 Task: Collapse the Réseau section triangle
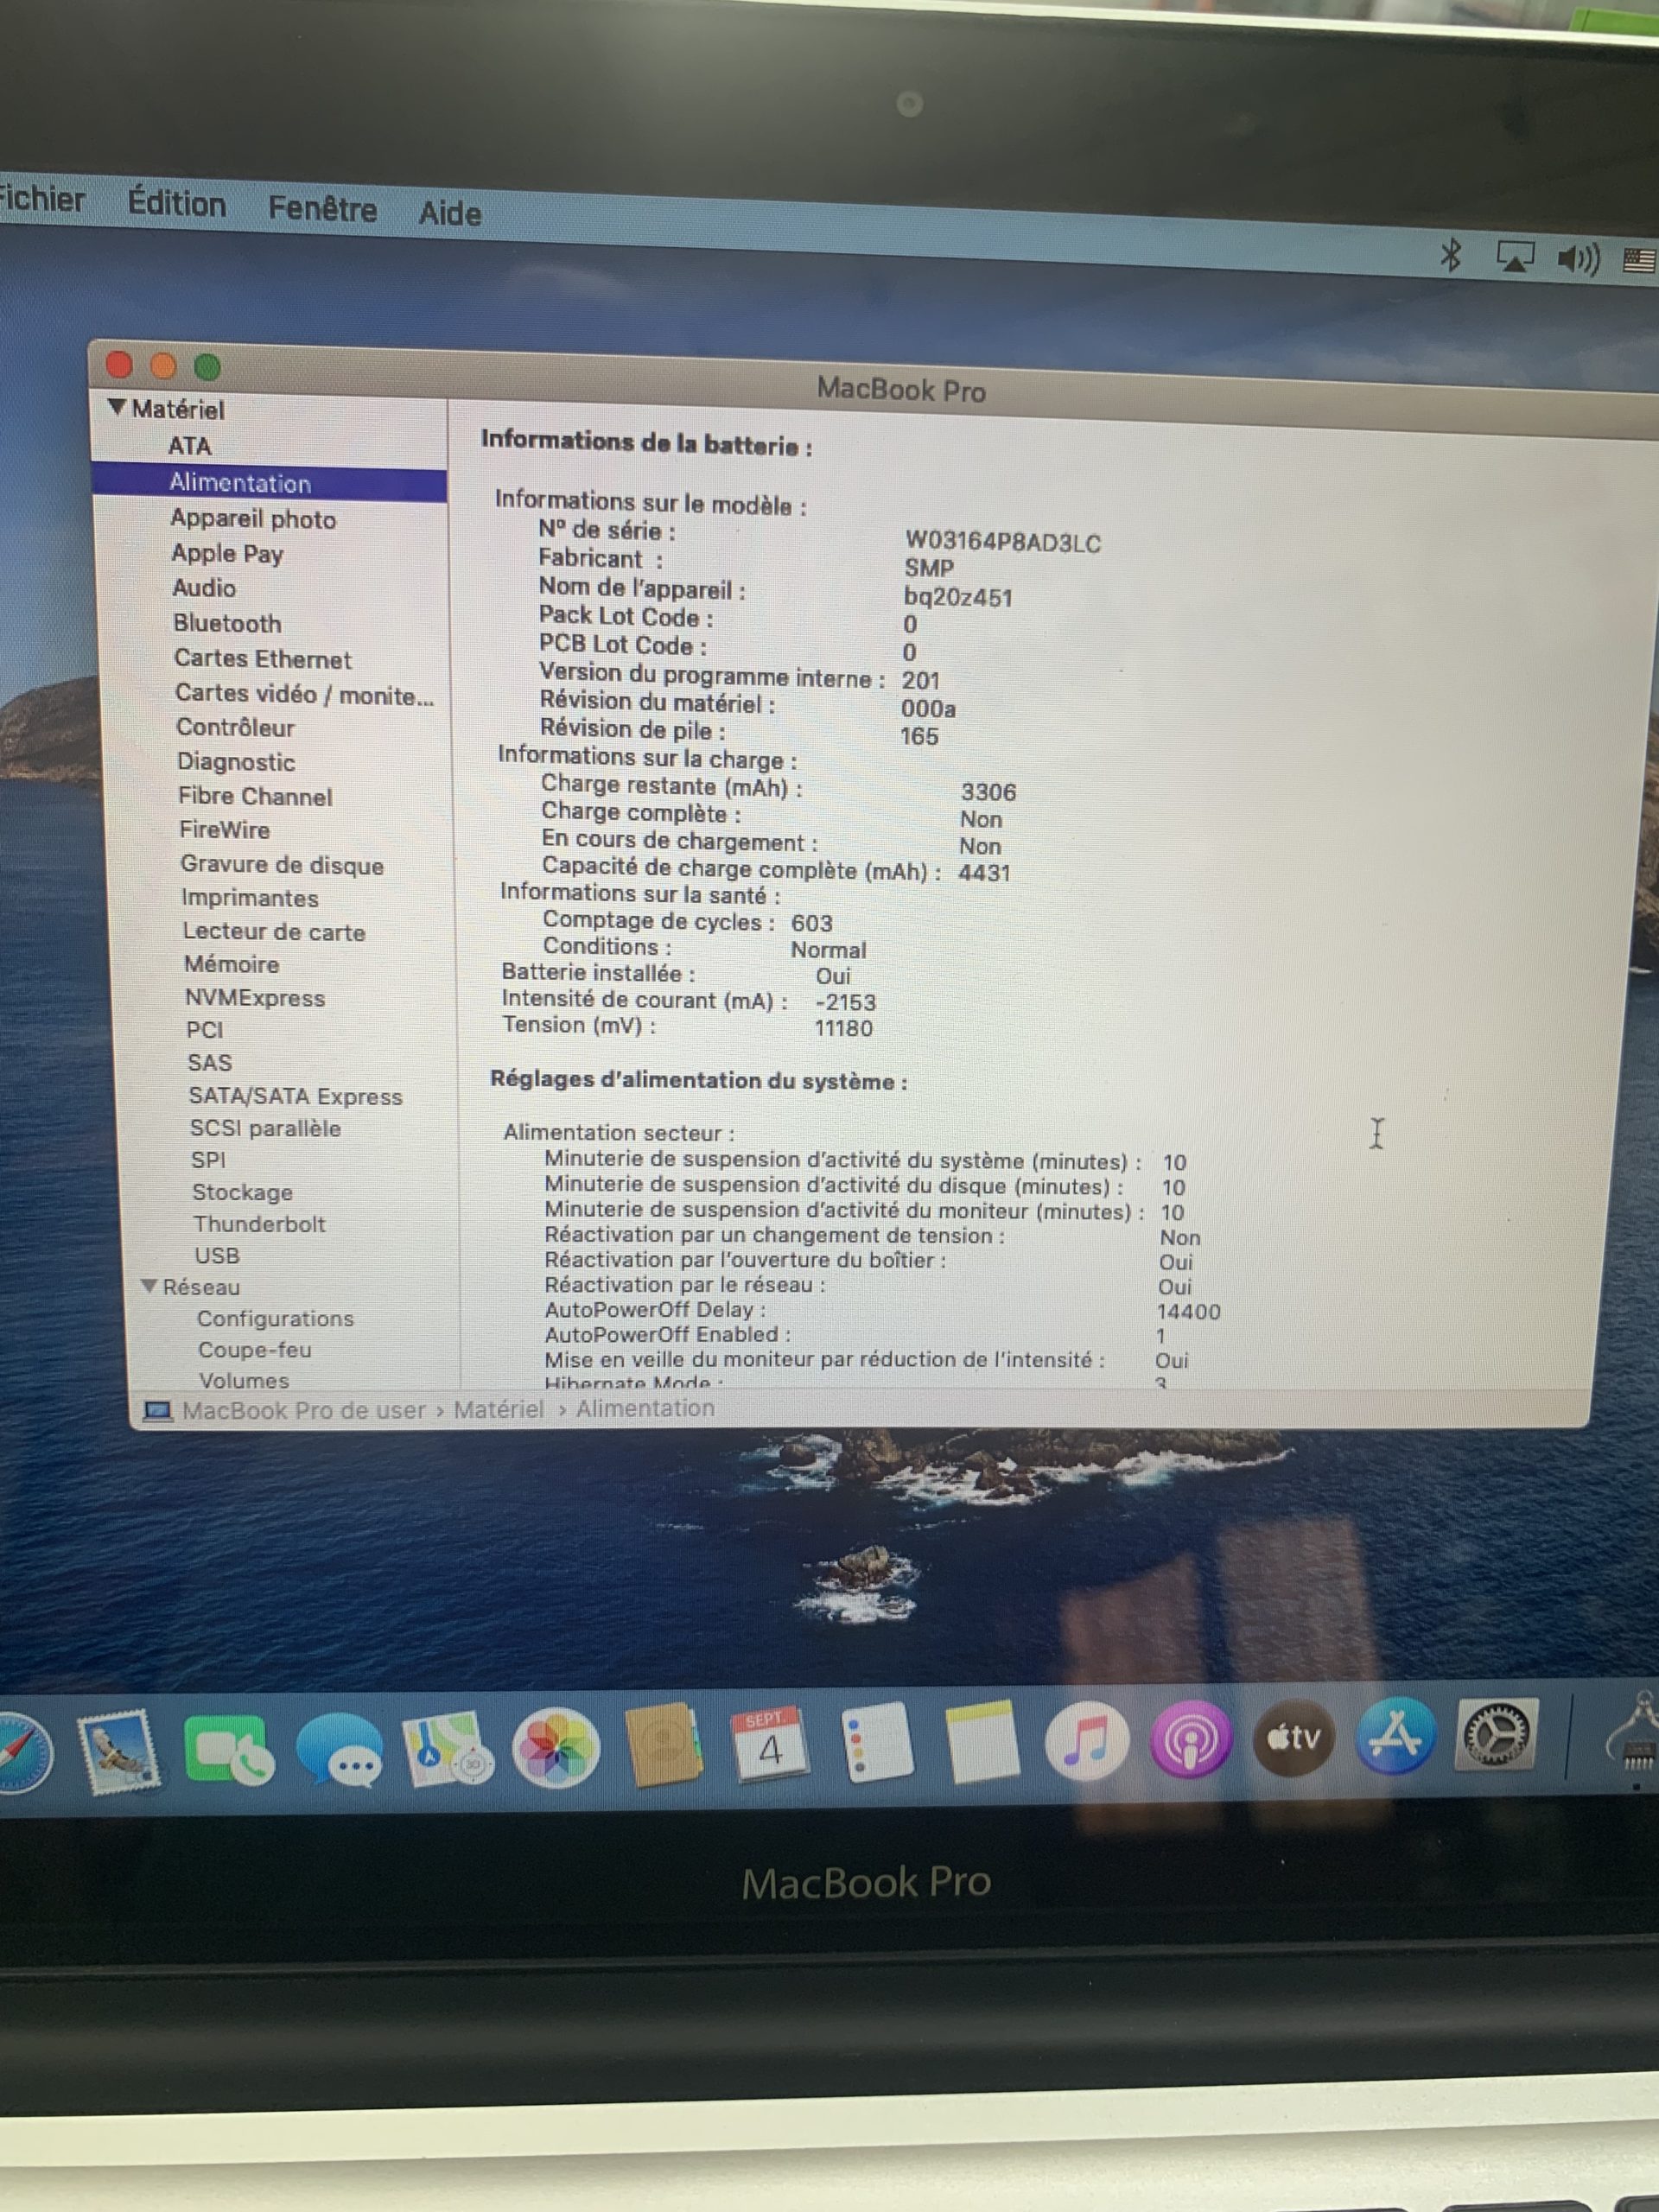[x=149, y=1285]
